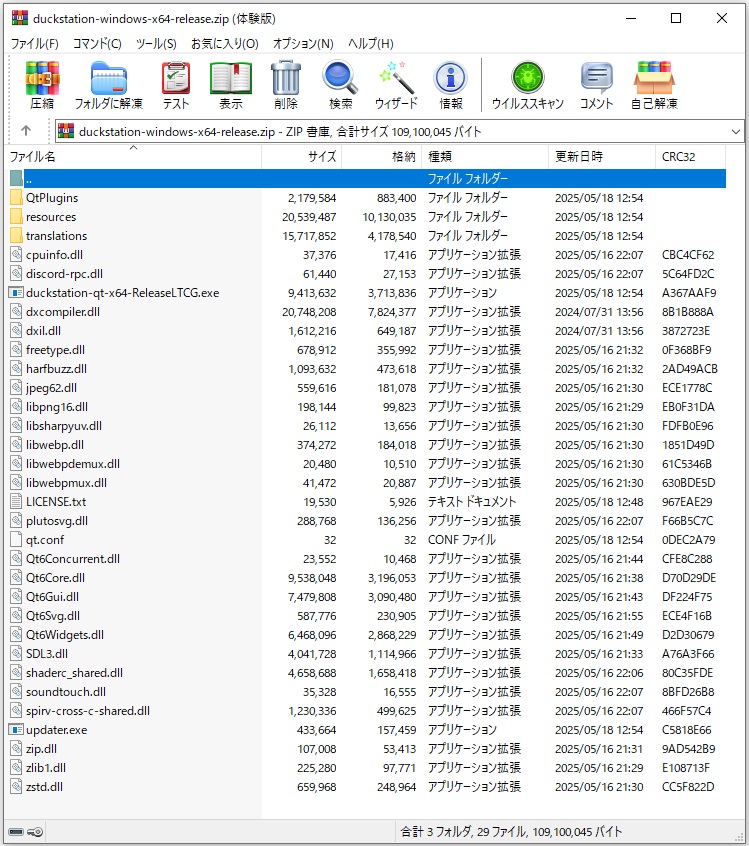Select dxil.dll file row

pyautogui.click(x=367, y=330)
